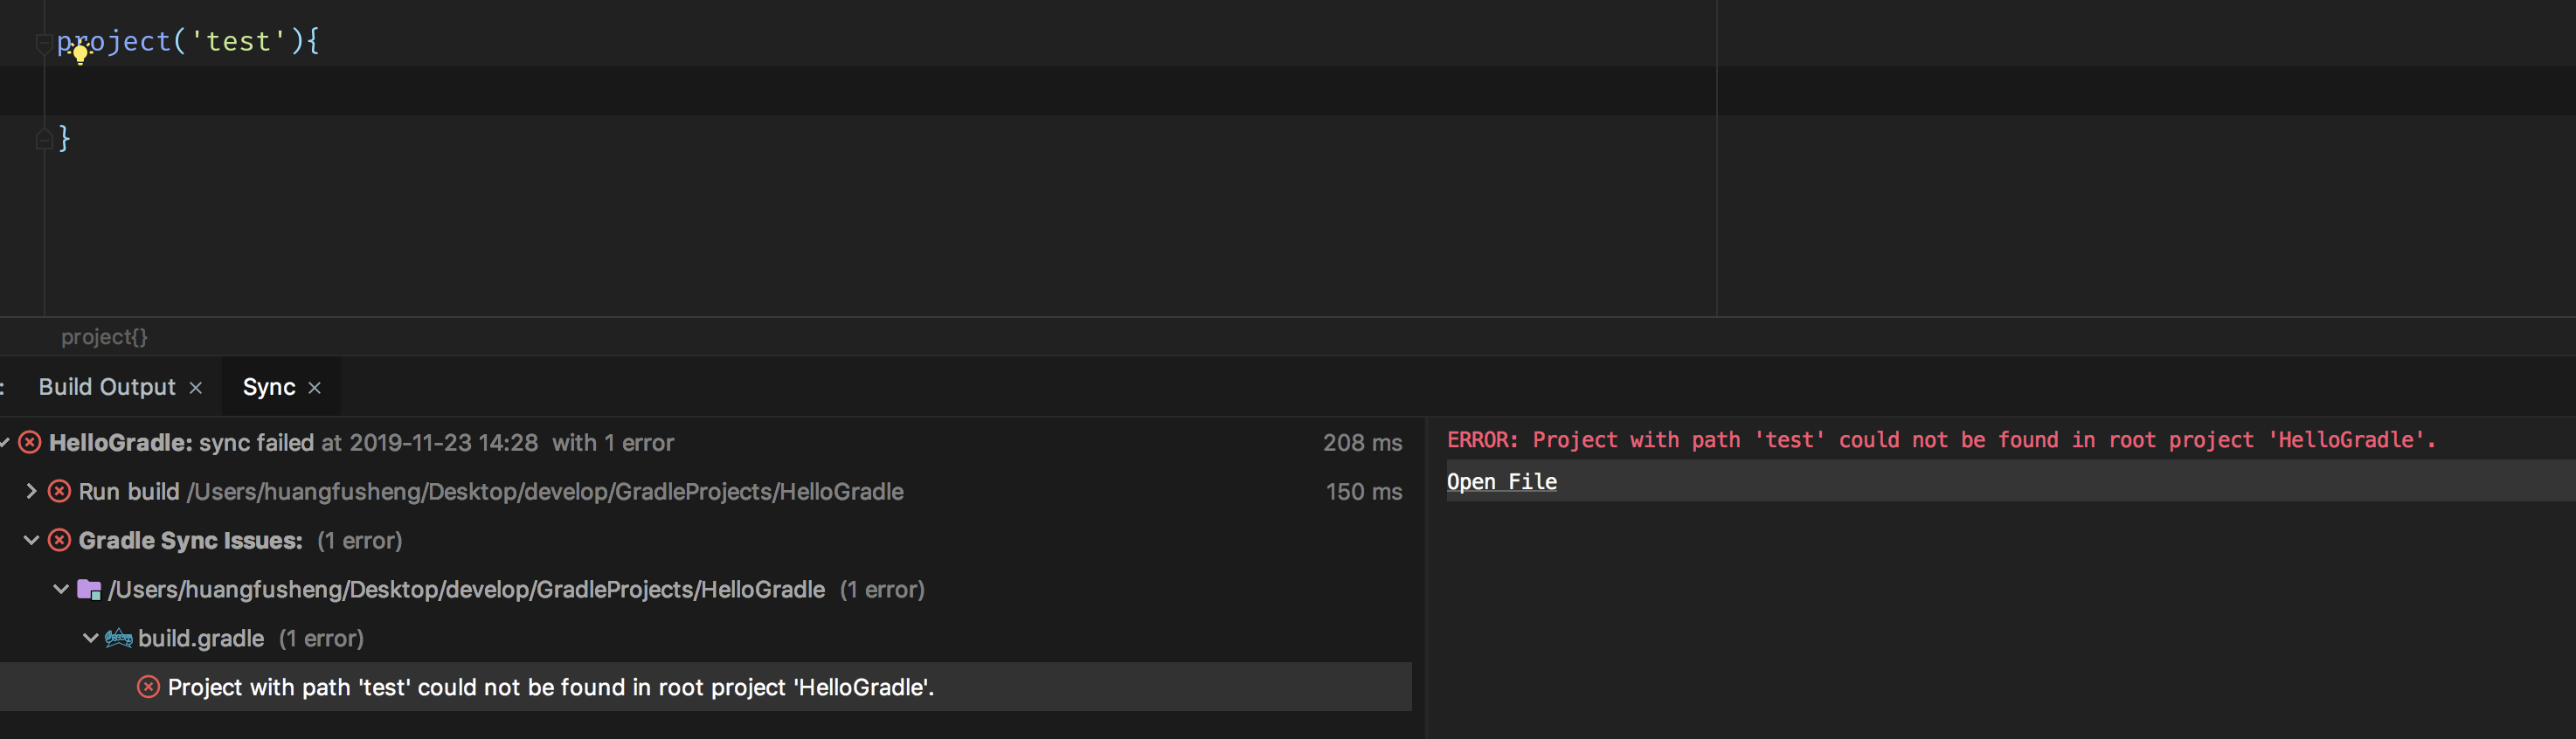
Task: Open the Open File link
Action: tap(1501, 481)
